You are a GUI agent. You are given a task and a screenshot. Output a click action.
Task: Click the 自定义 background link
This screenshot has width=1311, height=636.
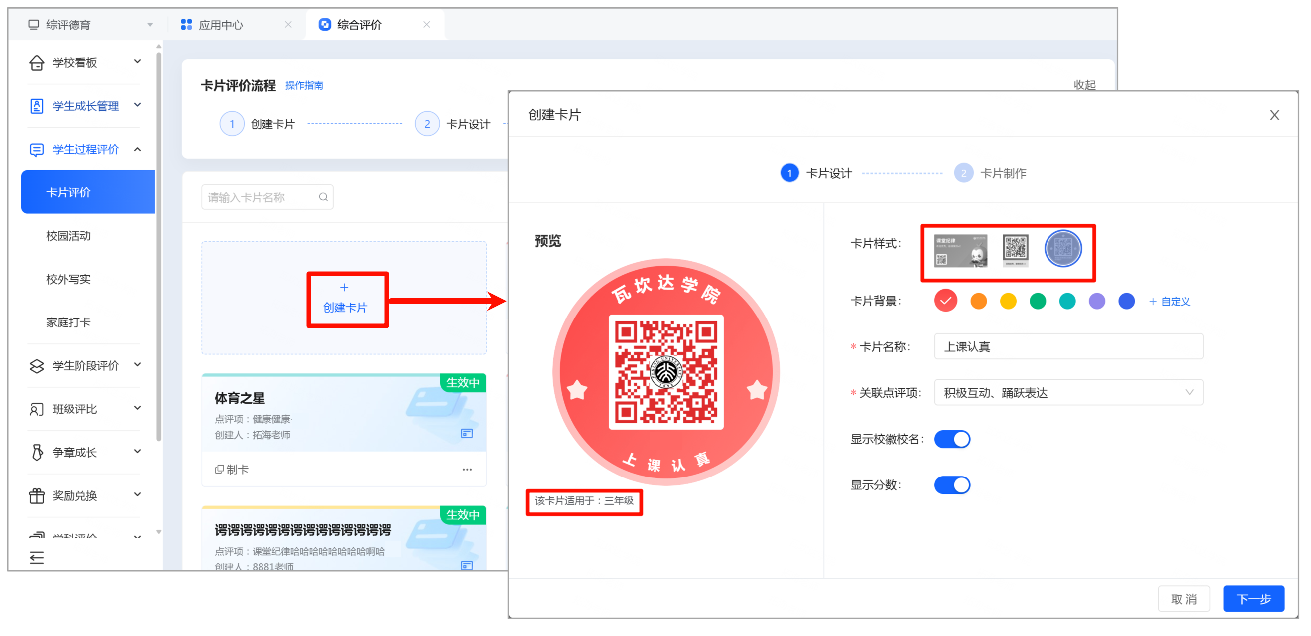coord(1169,301)
